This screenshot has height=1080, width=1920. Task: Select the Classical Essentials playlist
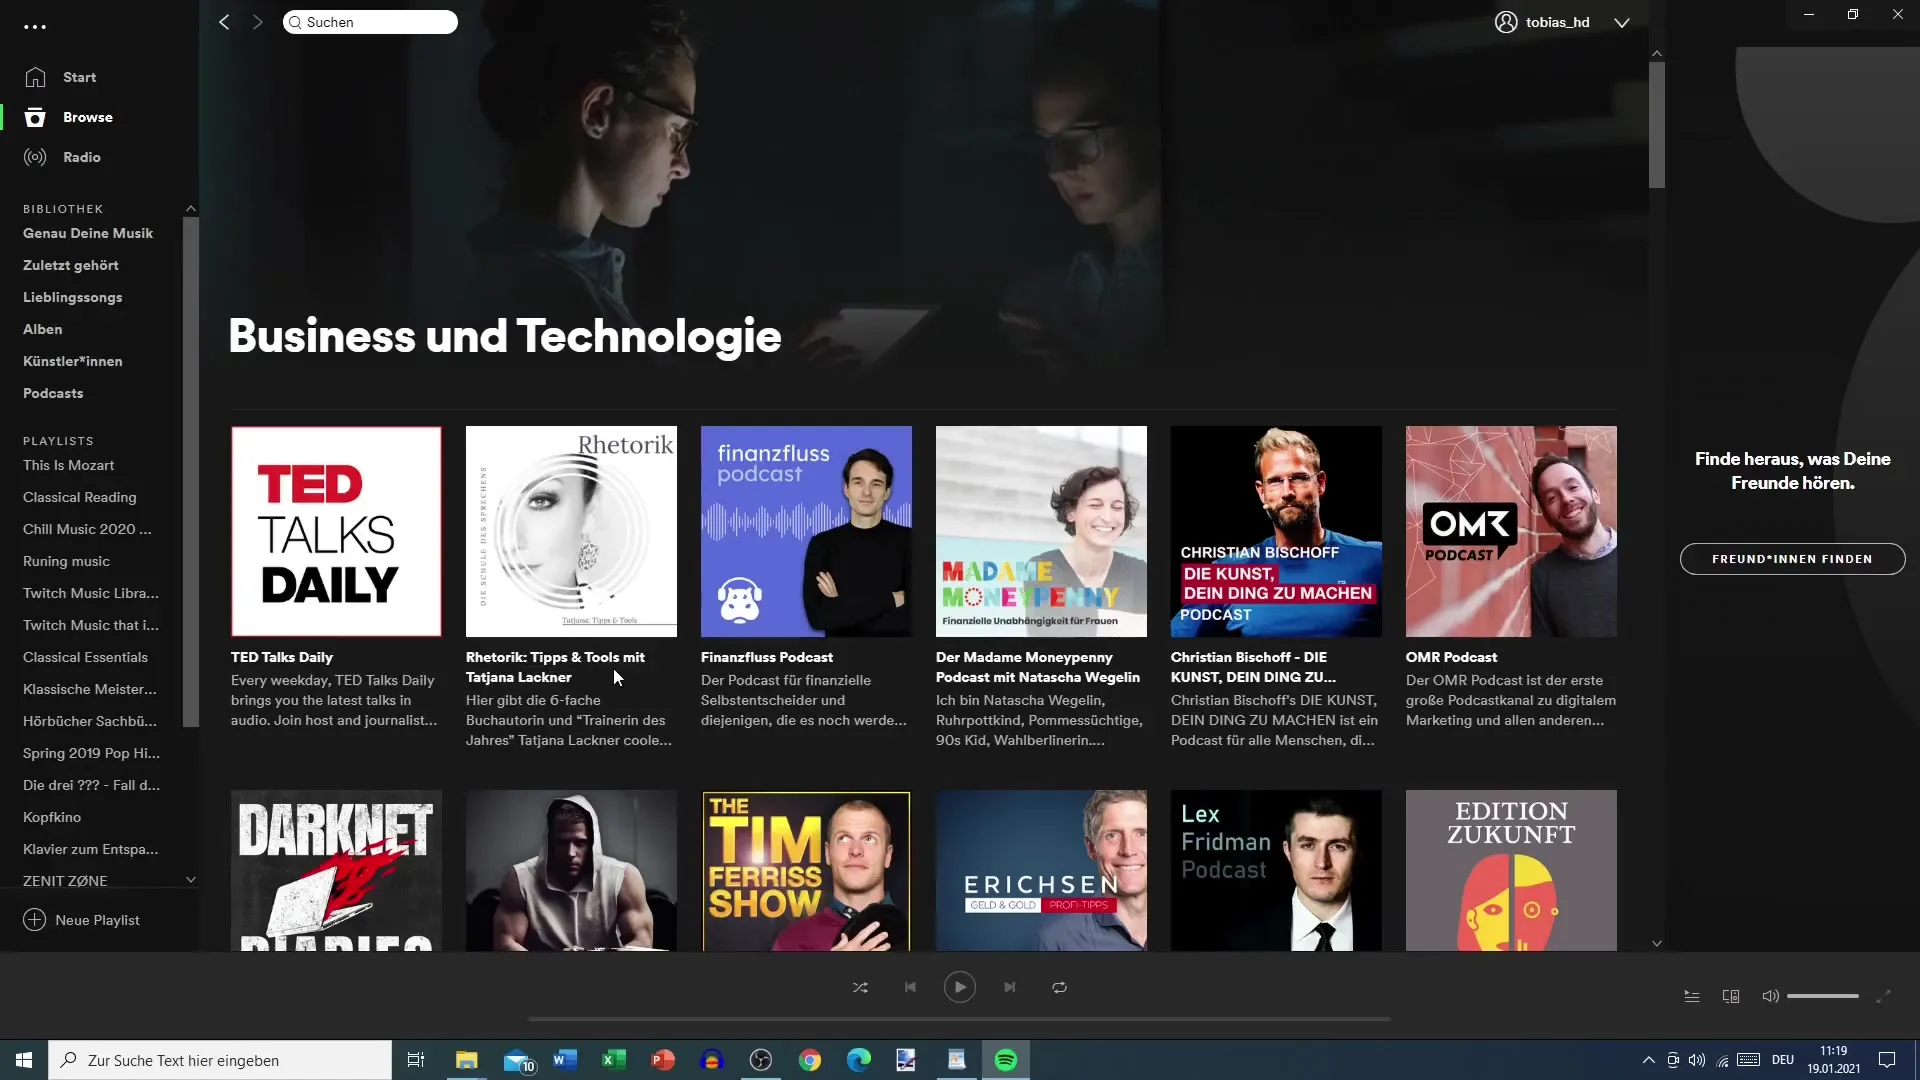[85, 657]
